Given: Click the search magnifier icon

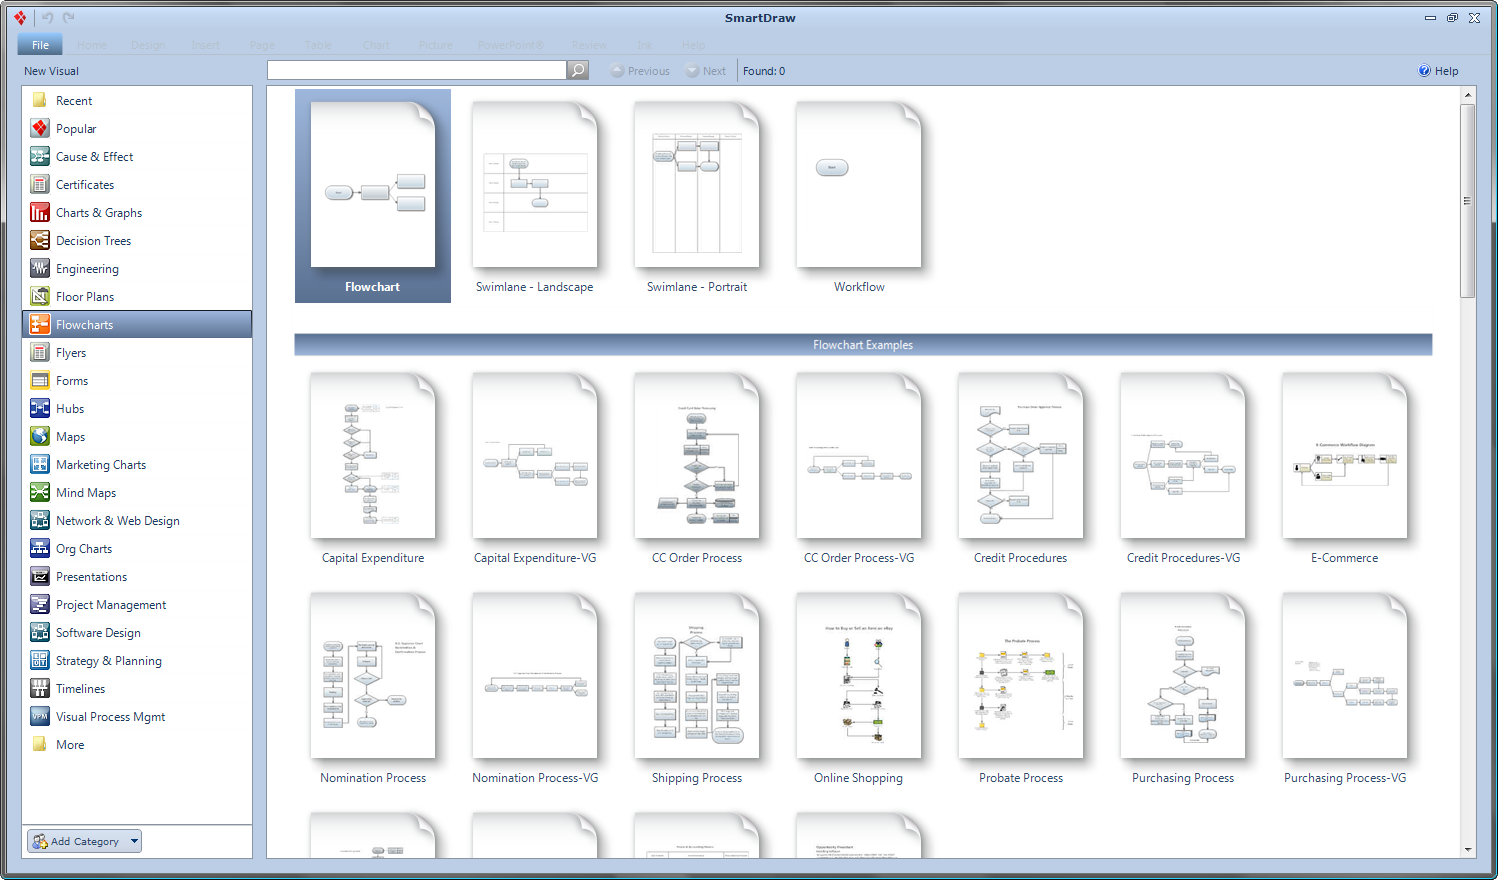Looking at the screenshot, I should click(x=578, y=70).
